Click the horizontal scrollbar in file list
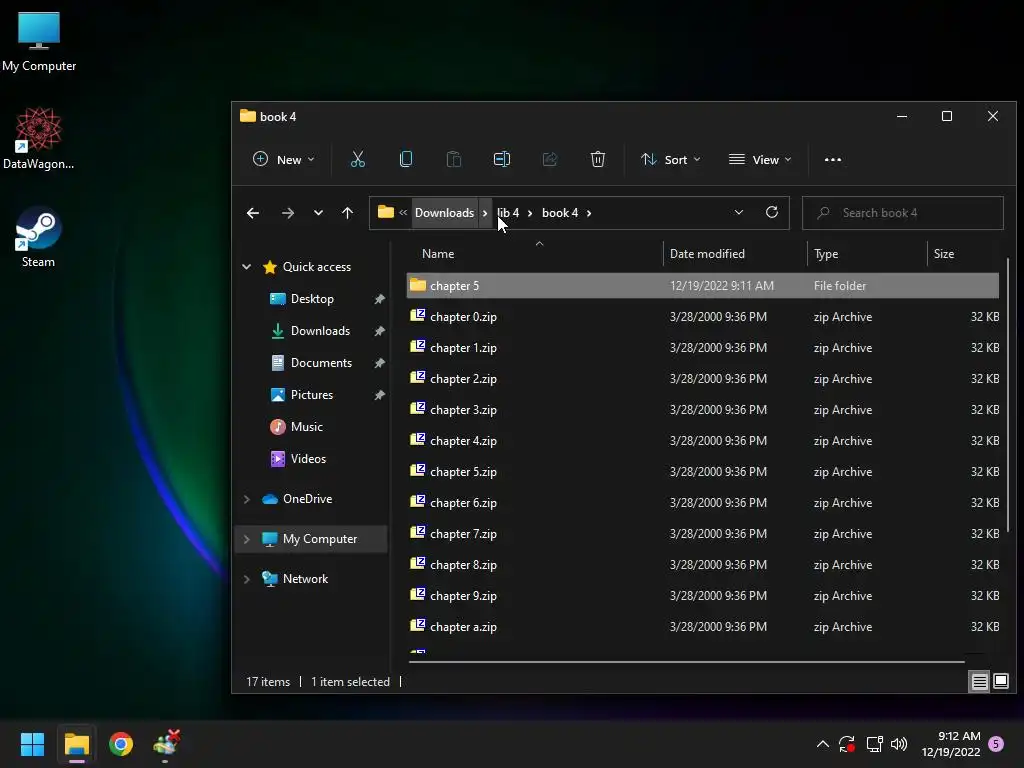Viewport: 1024px width, 768px height. (x=686, y=662)
